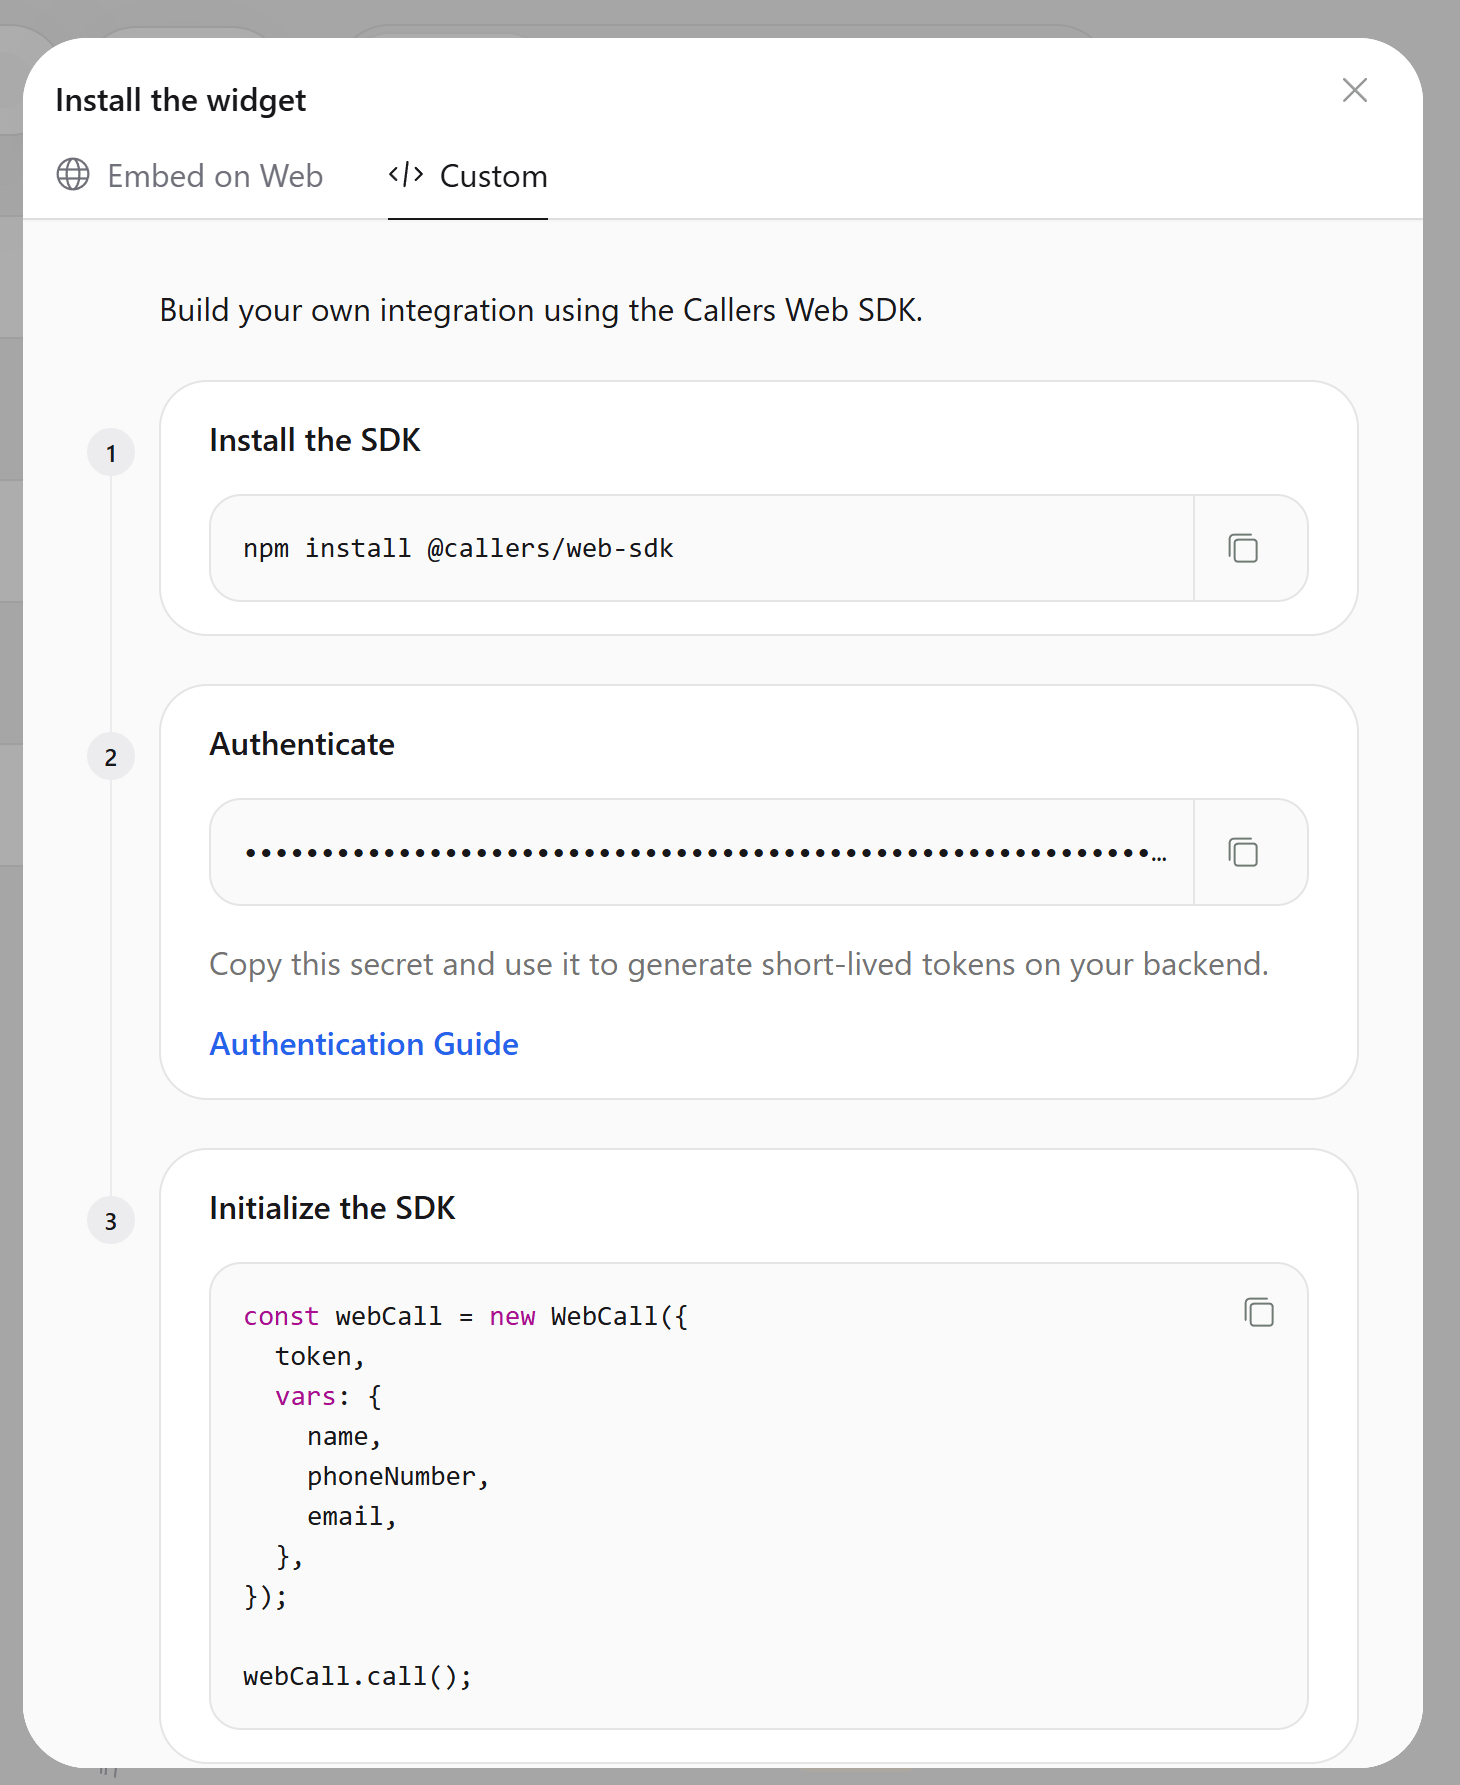Click the Install the SDK heading
The image size is (1460, 1785).
(x=315, y=440)
